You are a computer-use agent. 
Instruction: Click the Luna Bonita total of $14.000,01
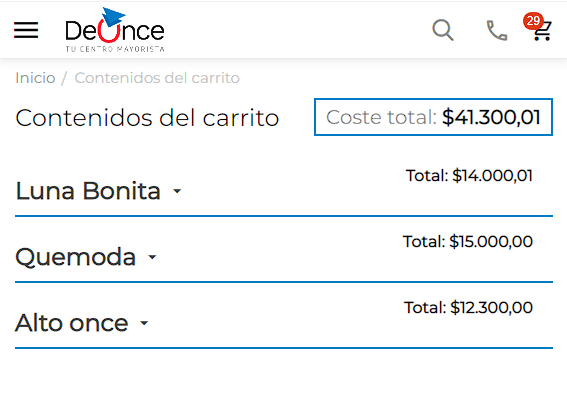pyautogui.click(x=469, y=176)
